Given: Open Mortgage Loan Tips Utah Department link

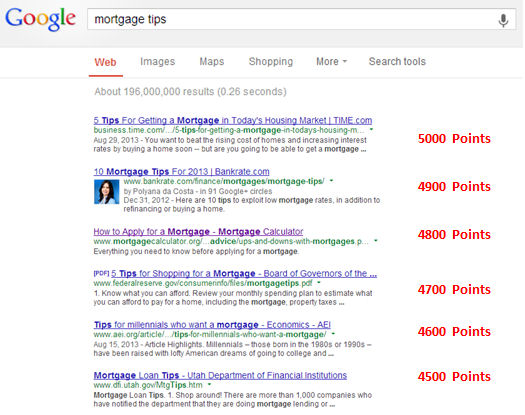Looking at the screenshot, I should (220, 375).
